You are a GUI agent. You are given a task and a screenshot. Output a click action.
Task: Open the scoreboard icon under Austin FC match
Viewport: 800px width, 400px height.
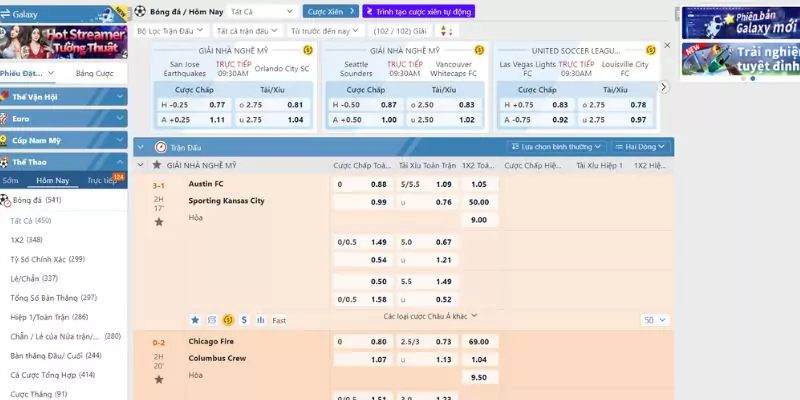click(x=212, y=320)
